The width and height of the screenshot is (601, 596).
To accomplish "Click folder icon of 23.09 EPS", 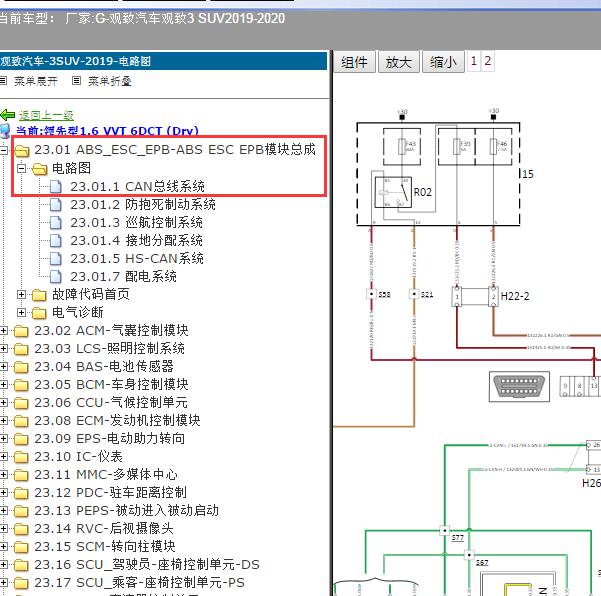I will (x=21, y=439).
